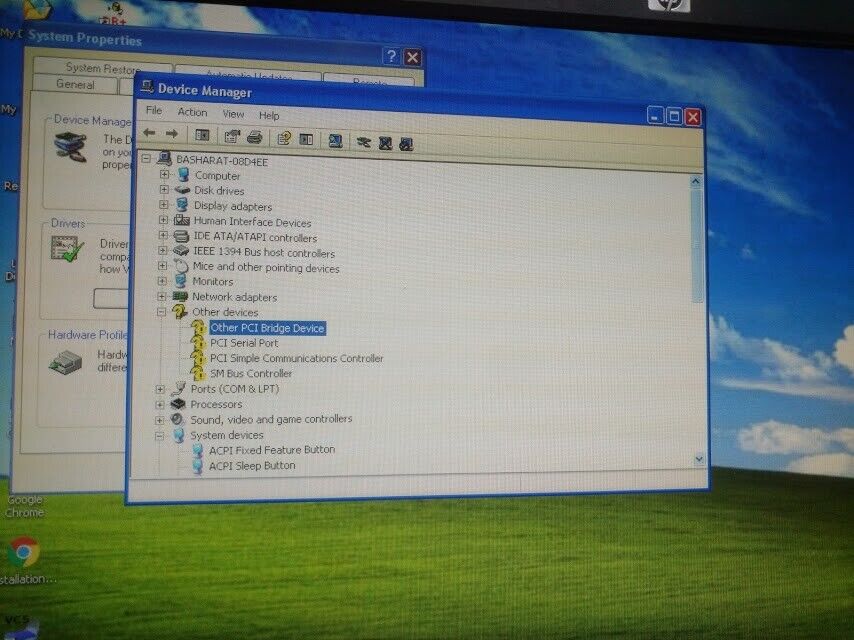Expand the Human Interface Devices node

click(x=163, y=220)
